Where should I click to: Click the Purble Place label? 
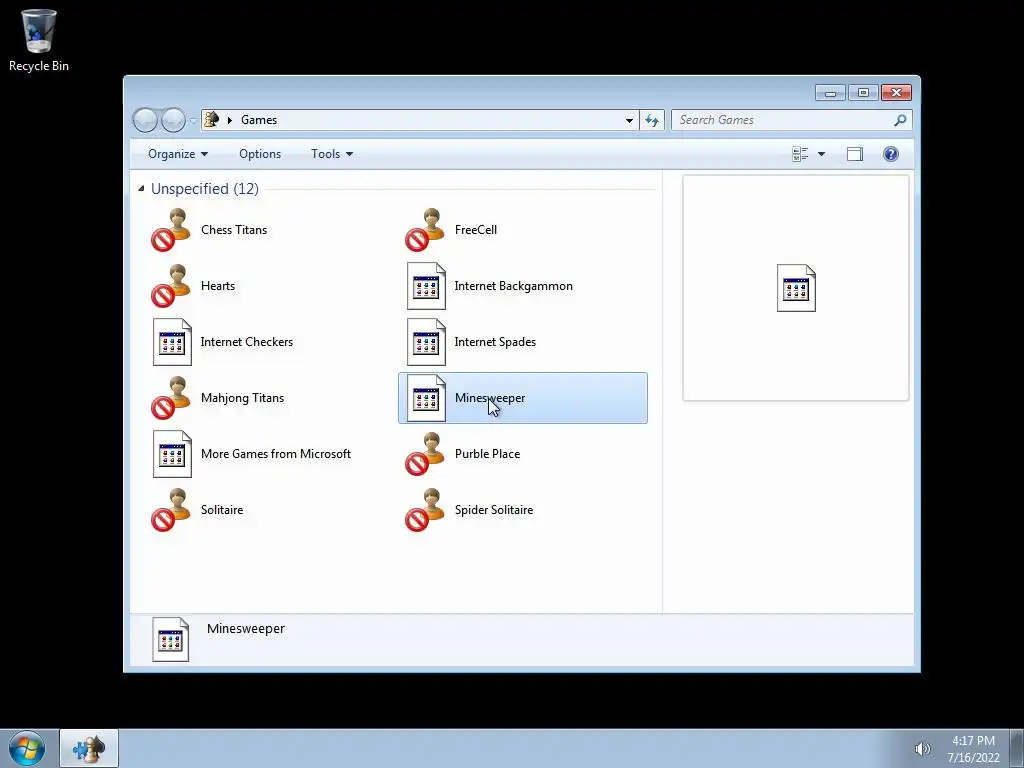coord(487,454)
